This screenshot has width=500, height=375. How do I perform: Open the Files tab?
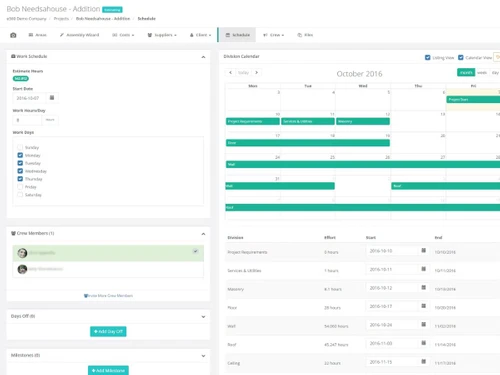click(305, 35)
